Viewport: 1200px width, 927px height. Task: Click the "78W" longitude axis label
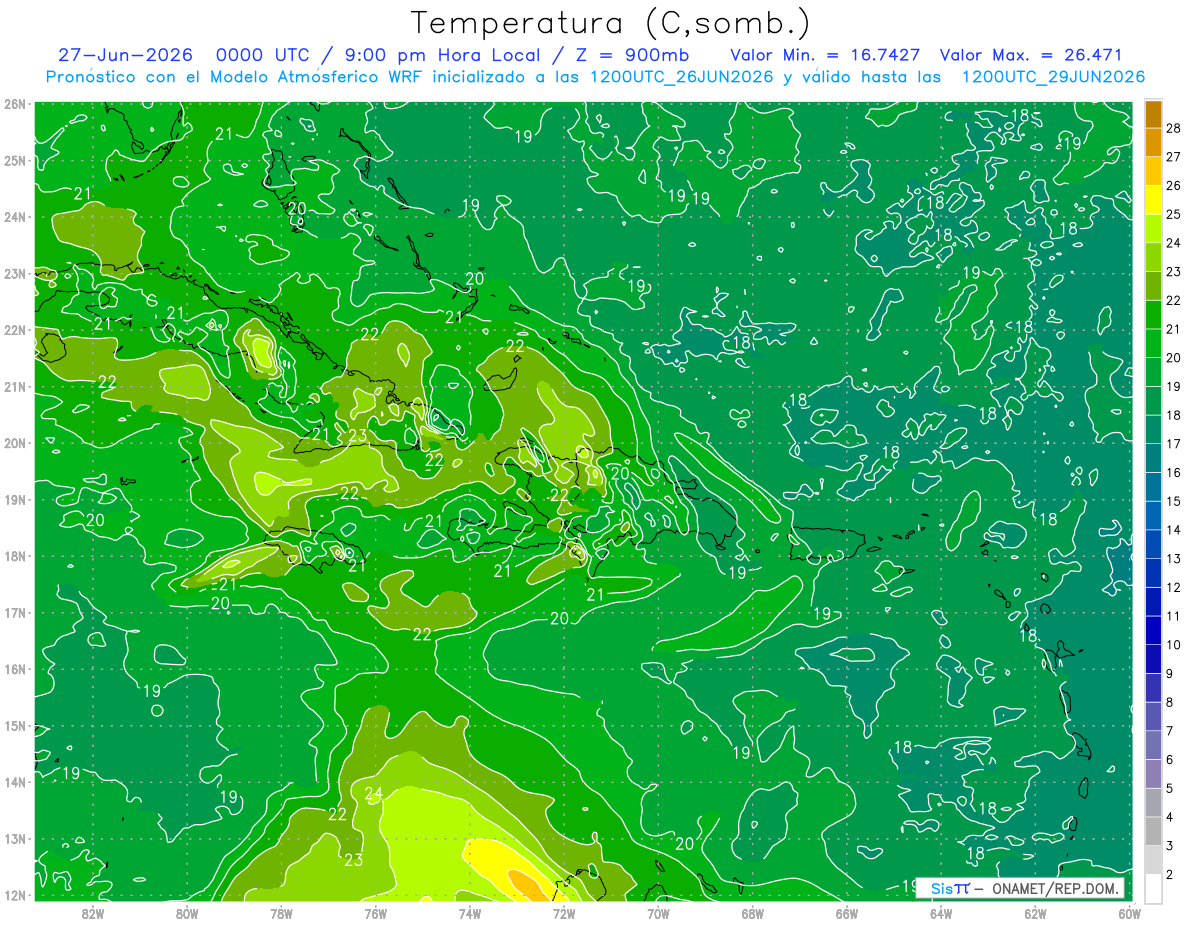pyautogui.click(x=281, y=912)
